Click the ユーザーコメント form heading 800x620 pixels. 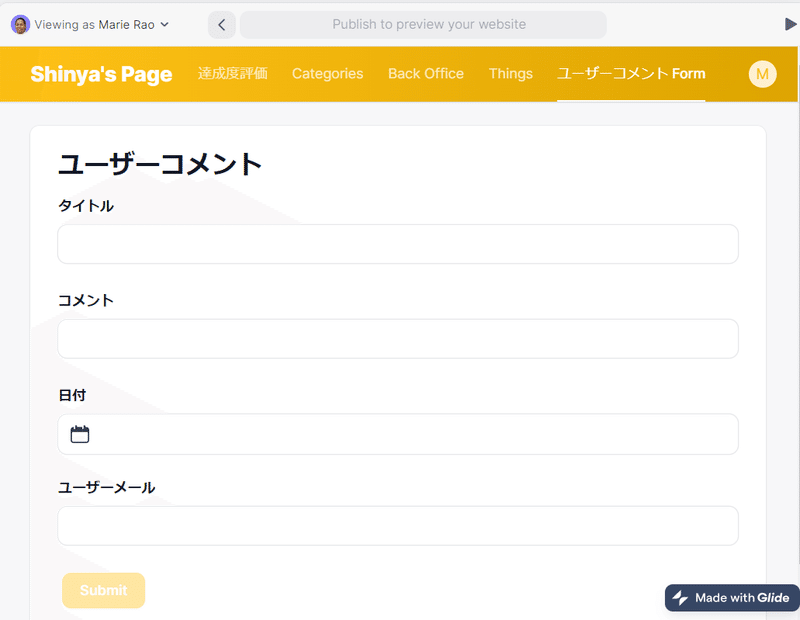pyautogui.click(x=160, y=164)
